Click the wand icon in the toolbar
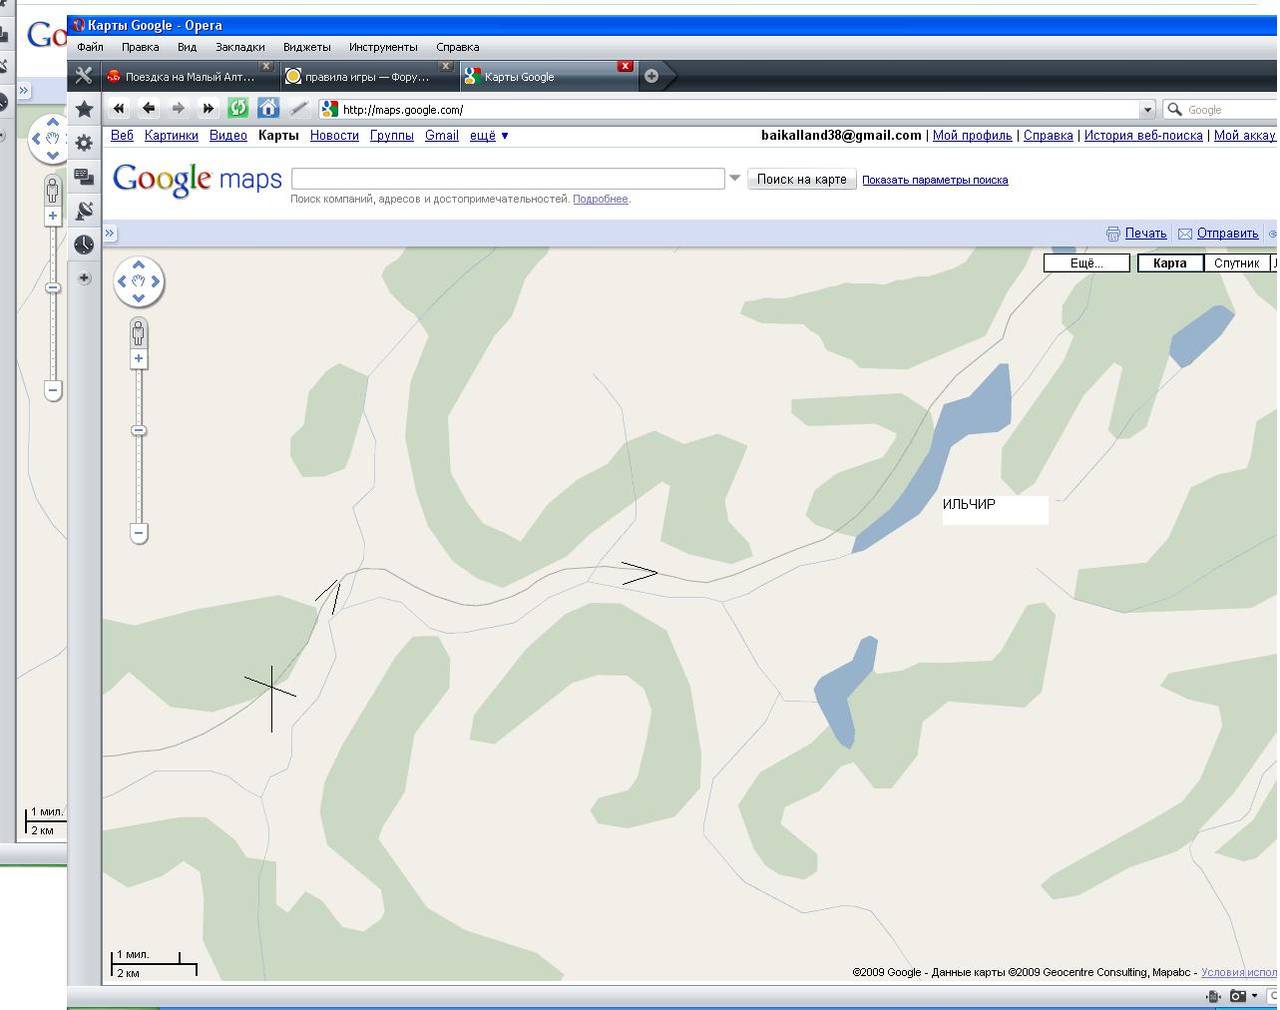Screen dimensions: 1280x1010 pos(298,108)
